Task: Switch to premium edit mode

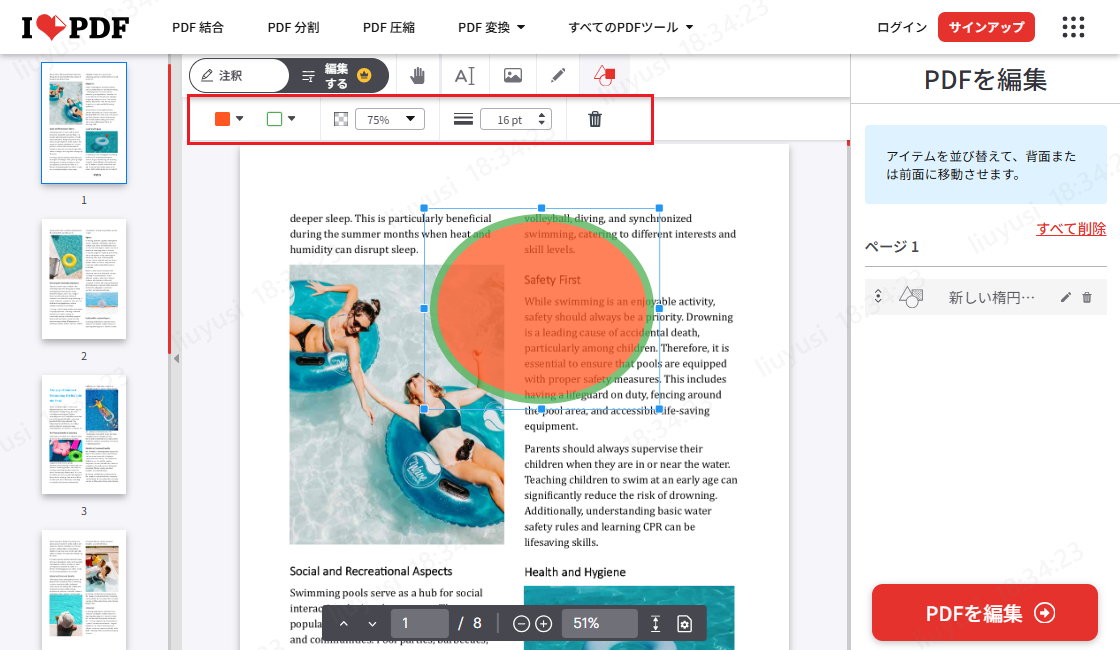Action: 337,75
